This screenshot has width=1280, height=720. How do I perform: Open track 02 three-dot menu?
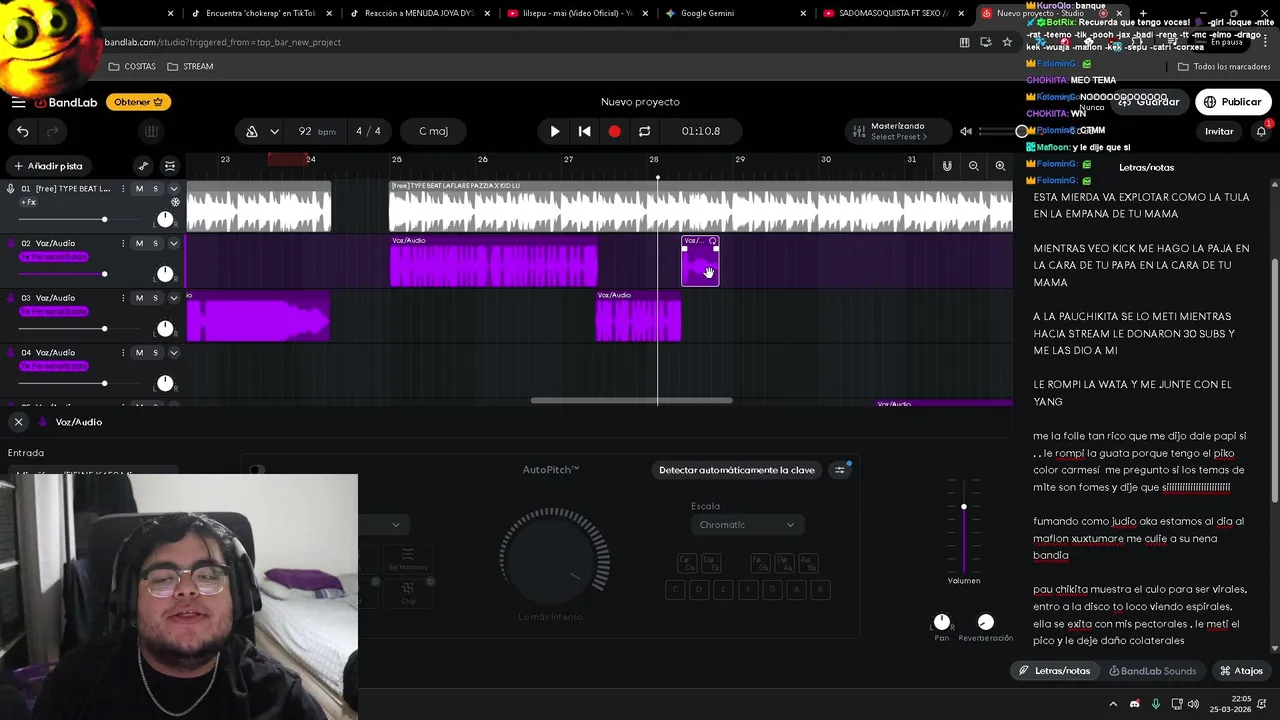[123, 243]
